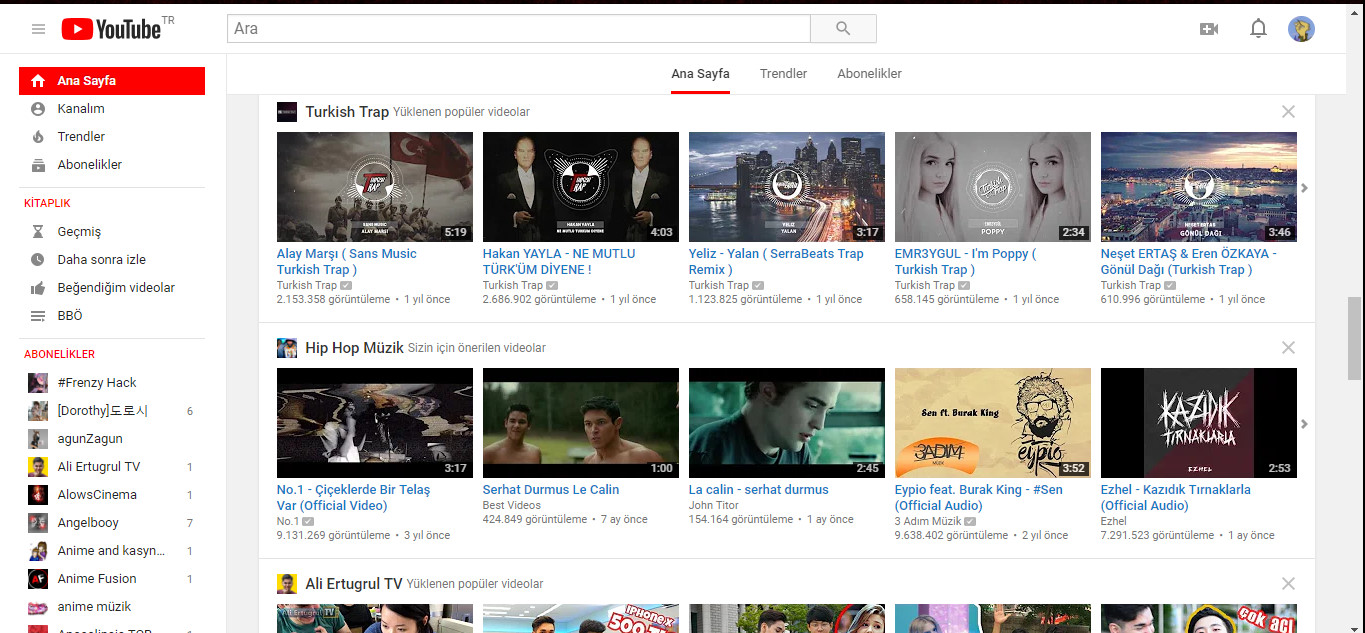Viewport: 1365px width, 633px height.
Task: Dismiss the Hip Hop Müzik section
Action: click(x=1288, y=348)
